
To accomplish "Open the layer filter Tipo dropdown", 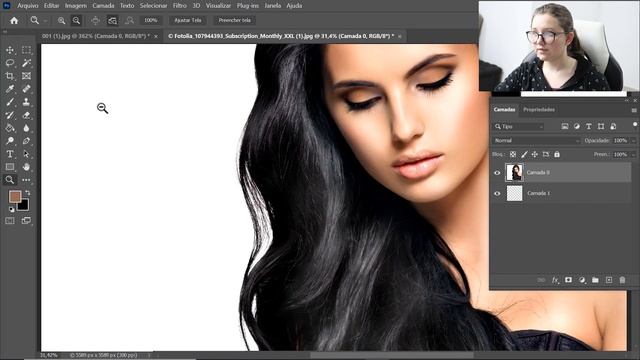I will (519, 127).
